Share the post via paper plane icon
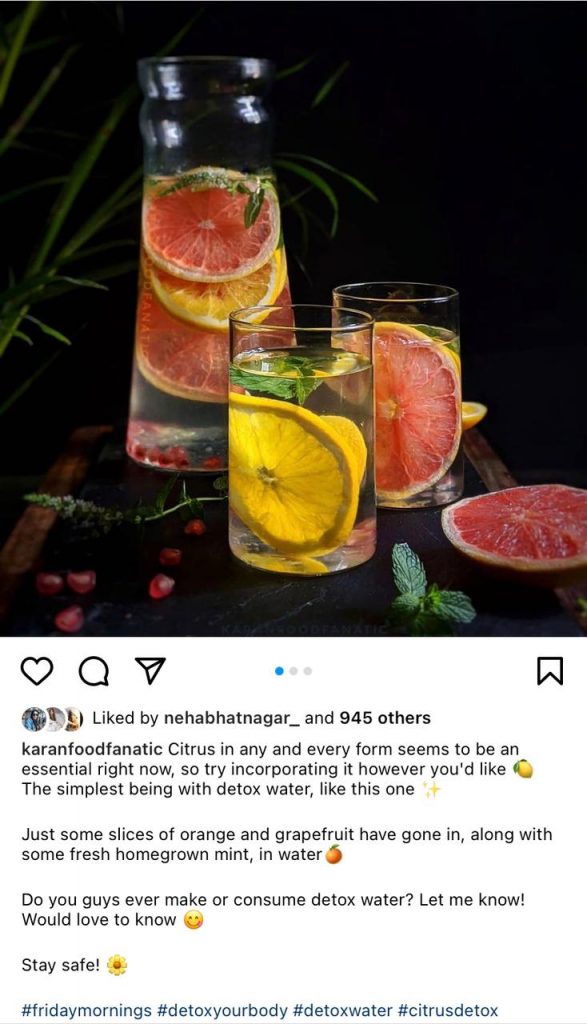 click(150, 671)
